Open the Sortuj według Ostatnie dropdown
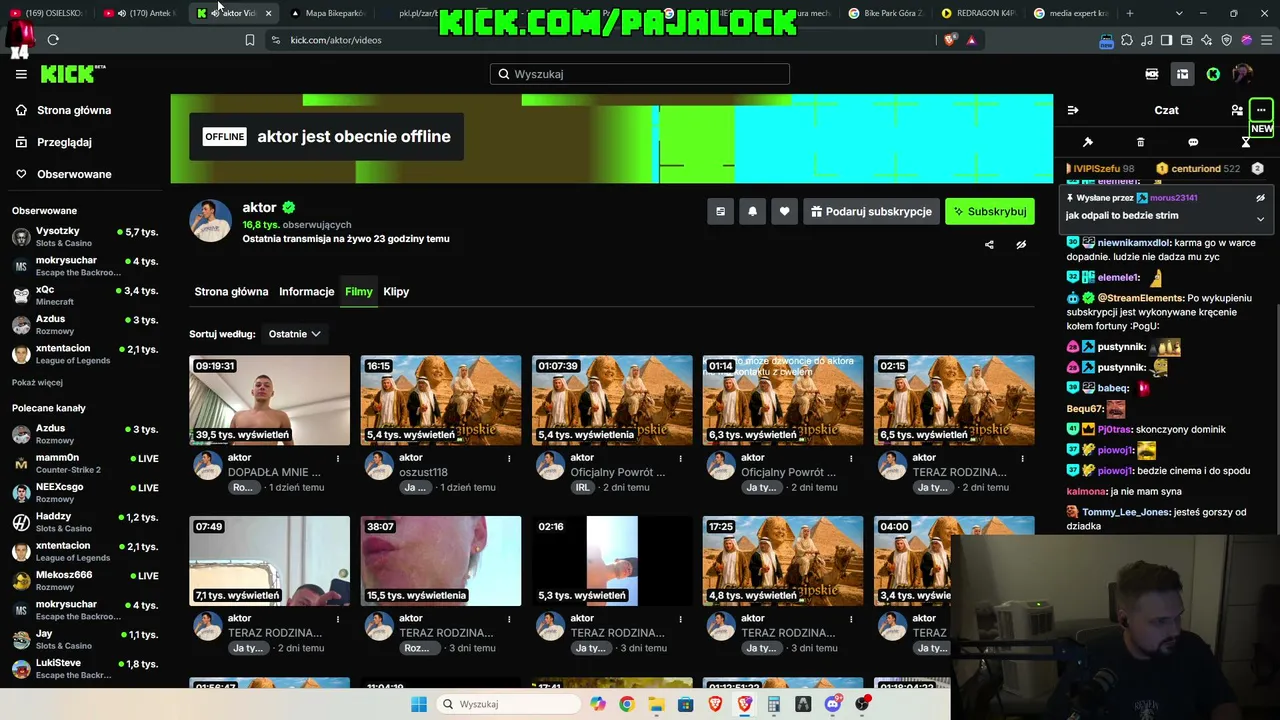 pyautogui.click(x=294, y=334)
